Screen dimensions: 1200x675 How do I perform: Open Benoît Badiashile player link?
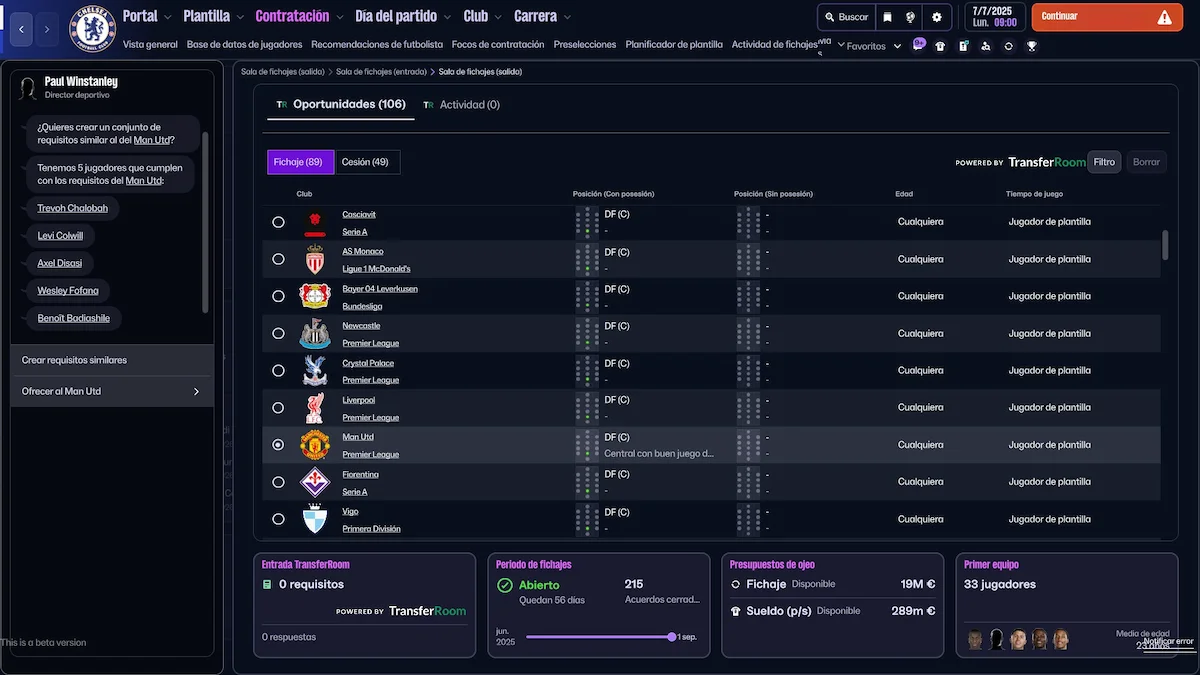(x=73, y=318)
